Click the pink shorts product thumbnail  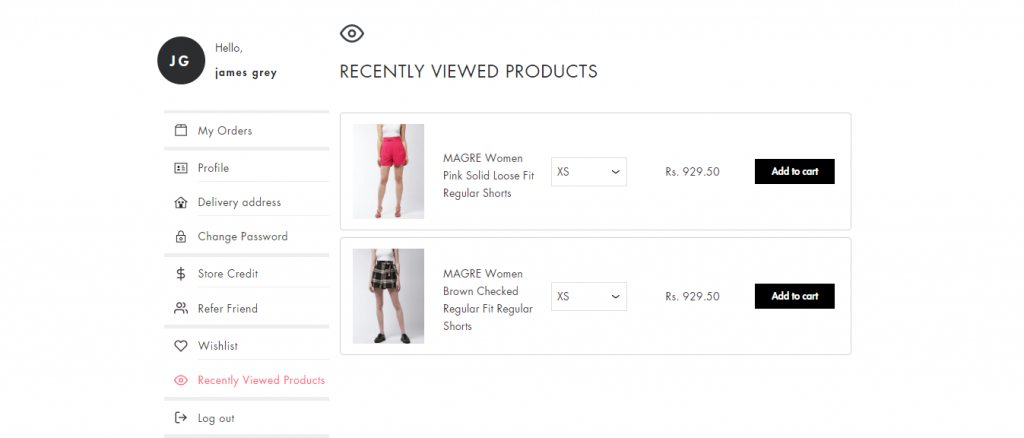(x=389, y=171)
